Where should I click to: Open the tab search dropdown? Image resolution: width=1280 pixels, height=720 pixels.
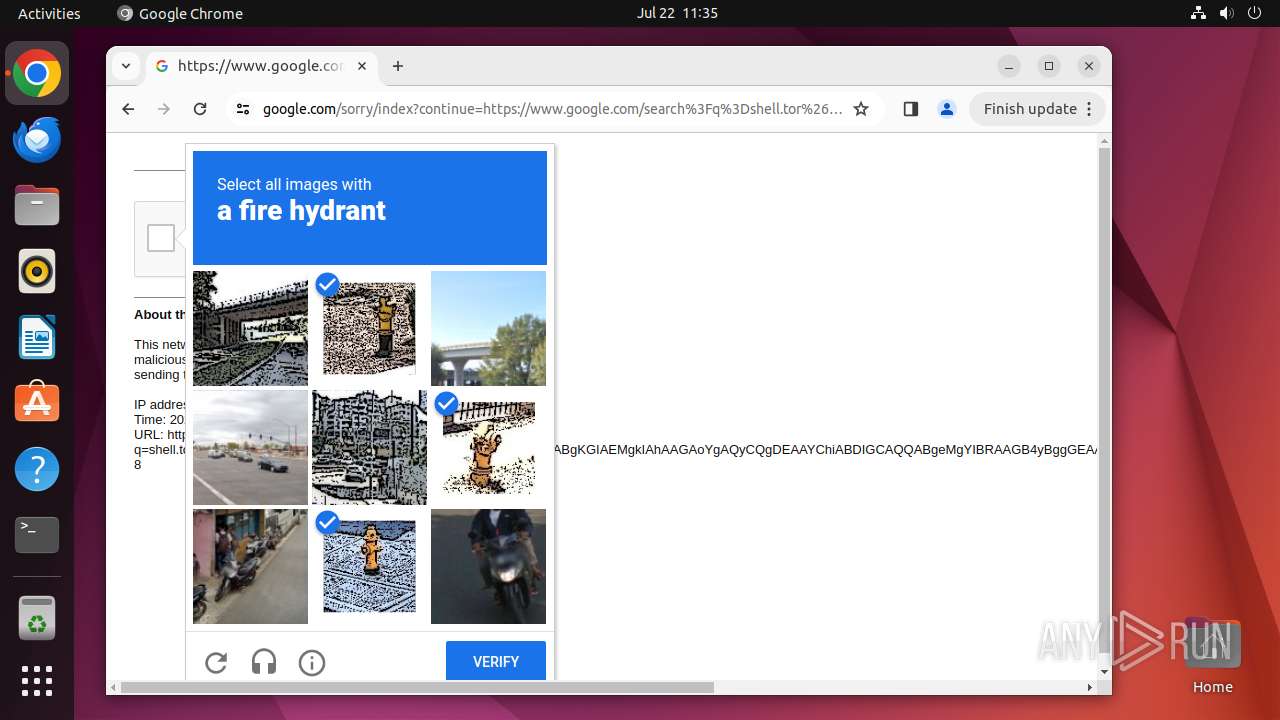(x=126, y=66)
